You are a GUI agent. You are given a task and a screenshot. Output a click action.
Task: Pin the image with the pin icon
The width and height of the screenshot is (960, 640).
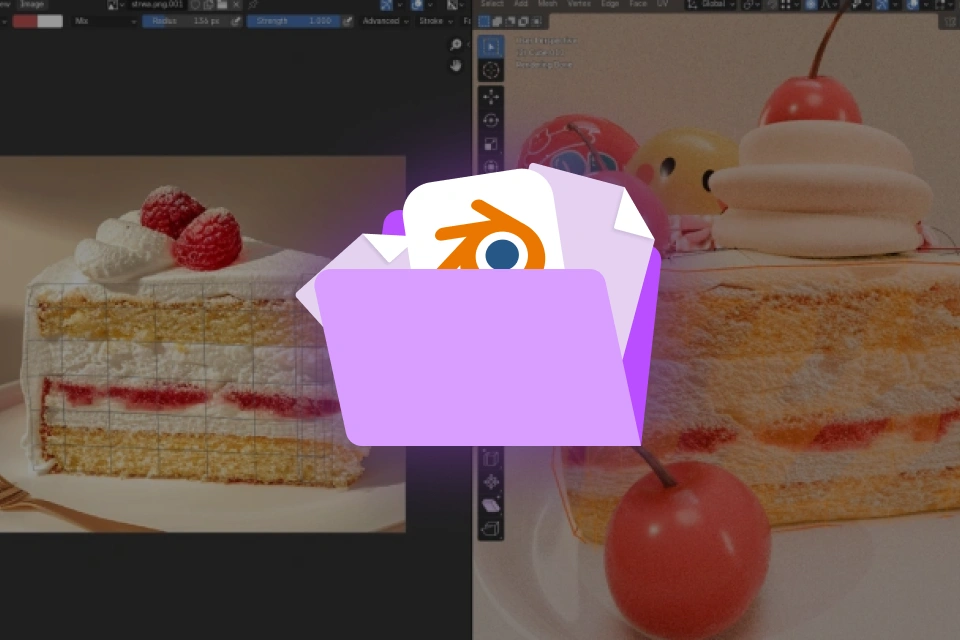253,5
